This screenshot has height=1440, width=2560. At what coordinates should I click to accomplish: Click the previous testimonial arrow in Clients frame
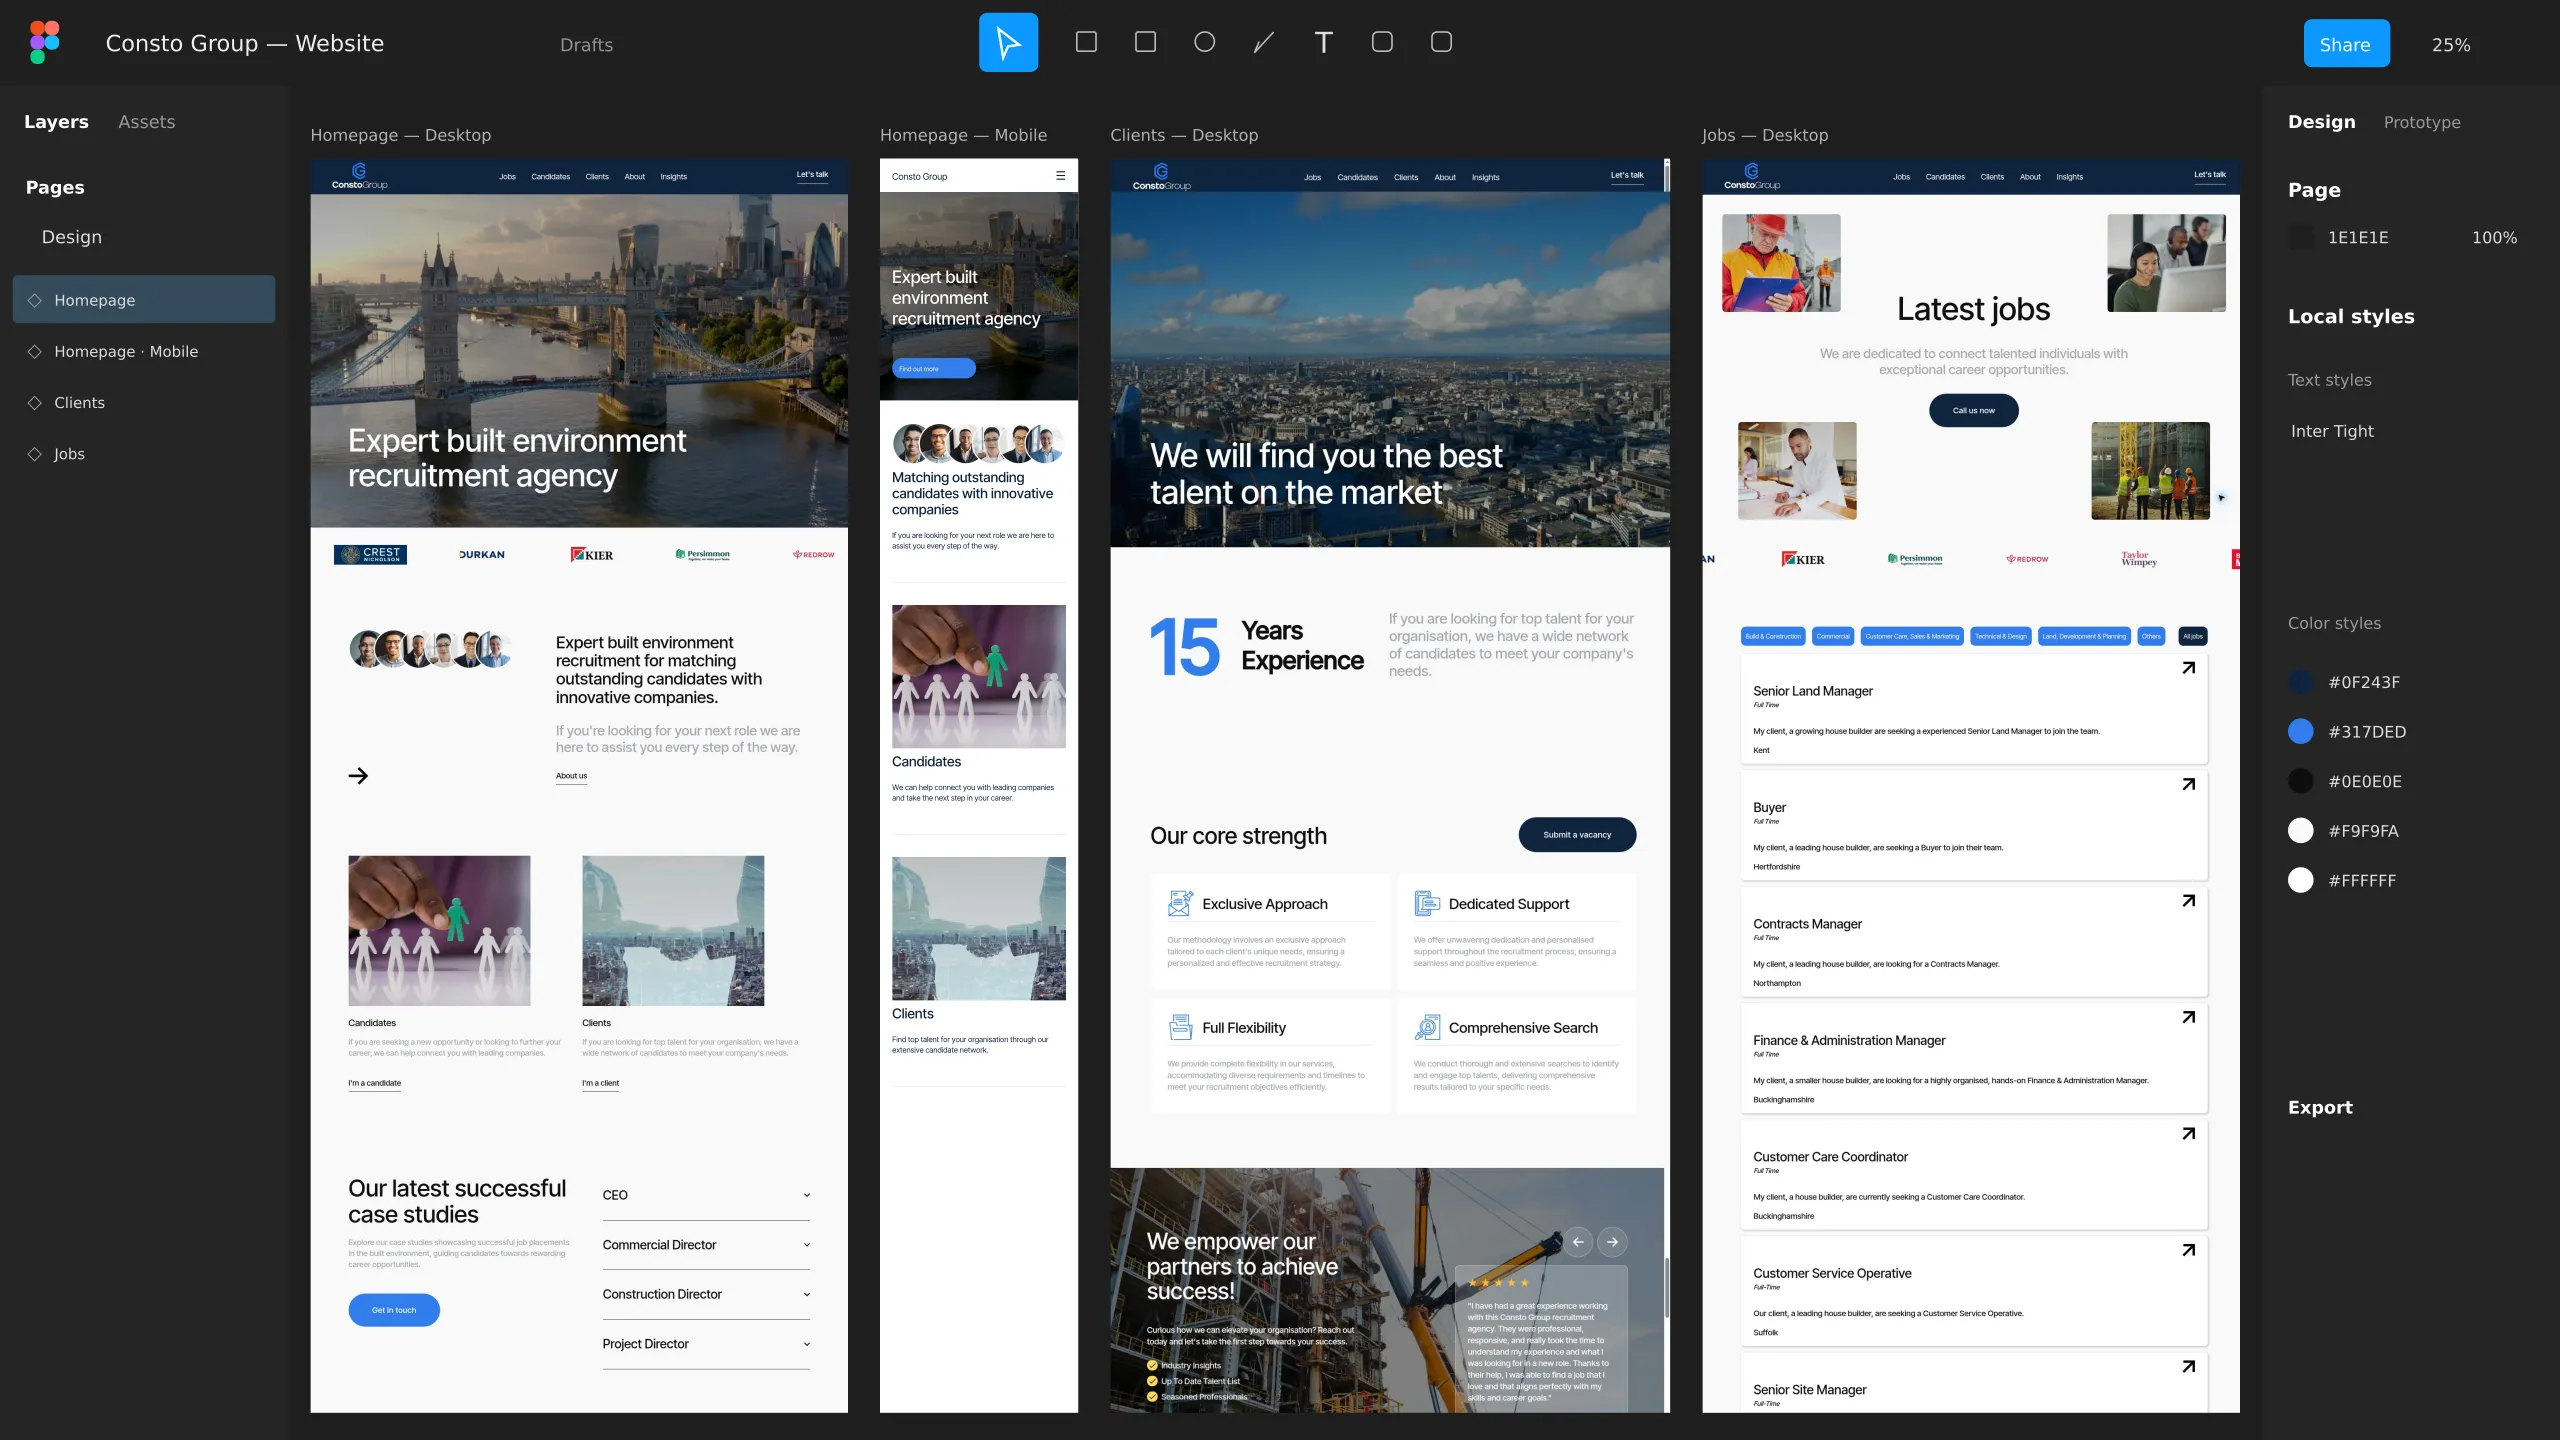coord(1577,1242)
